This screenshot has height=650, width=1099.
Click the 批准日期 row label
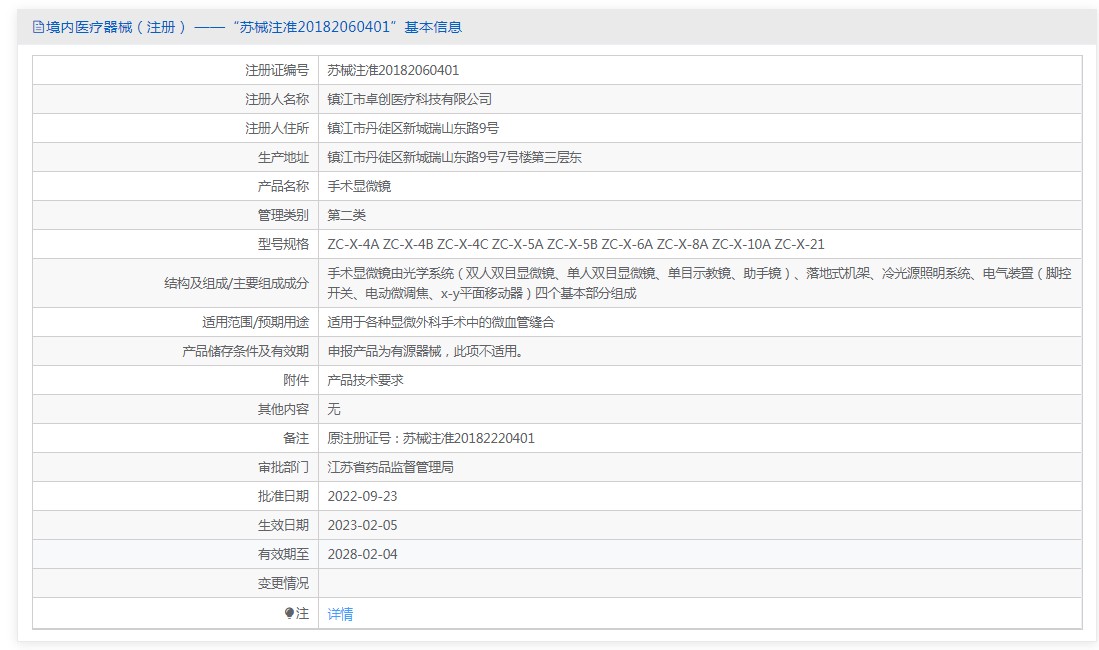(x=283, y=496)
